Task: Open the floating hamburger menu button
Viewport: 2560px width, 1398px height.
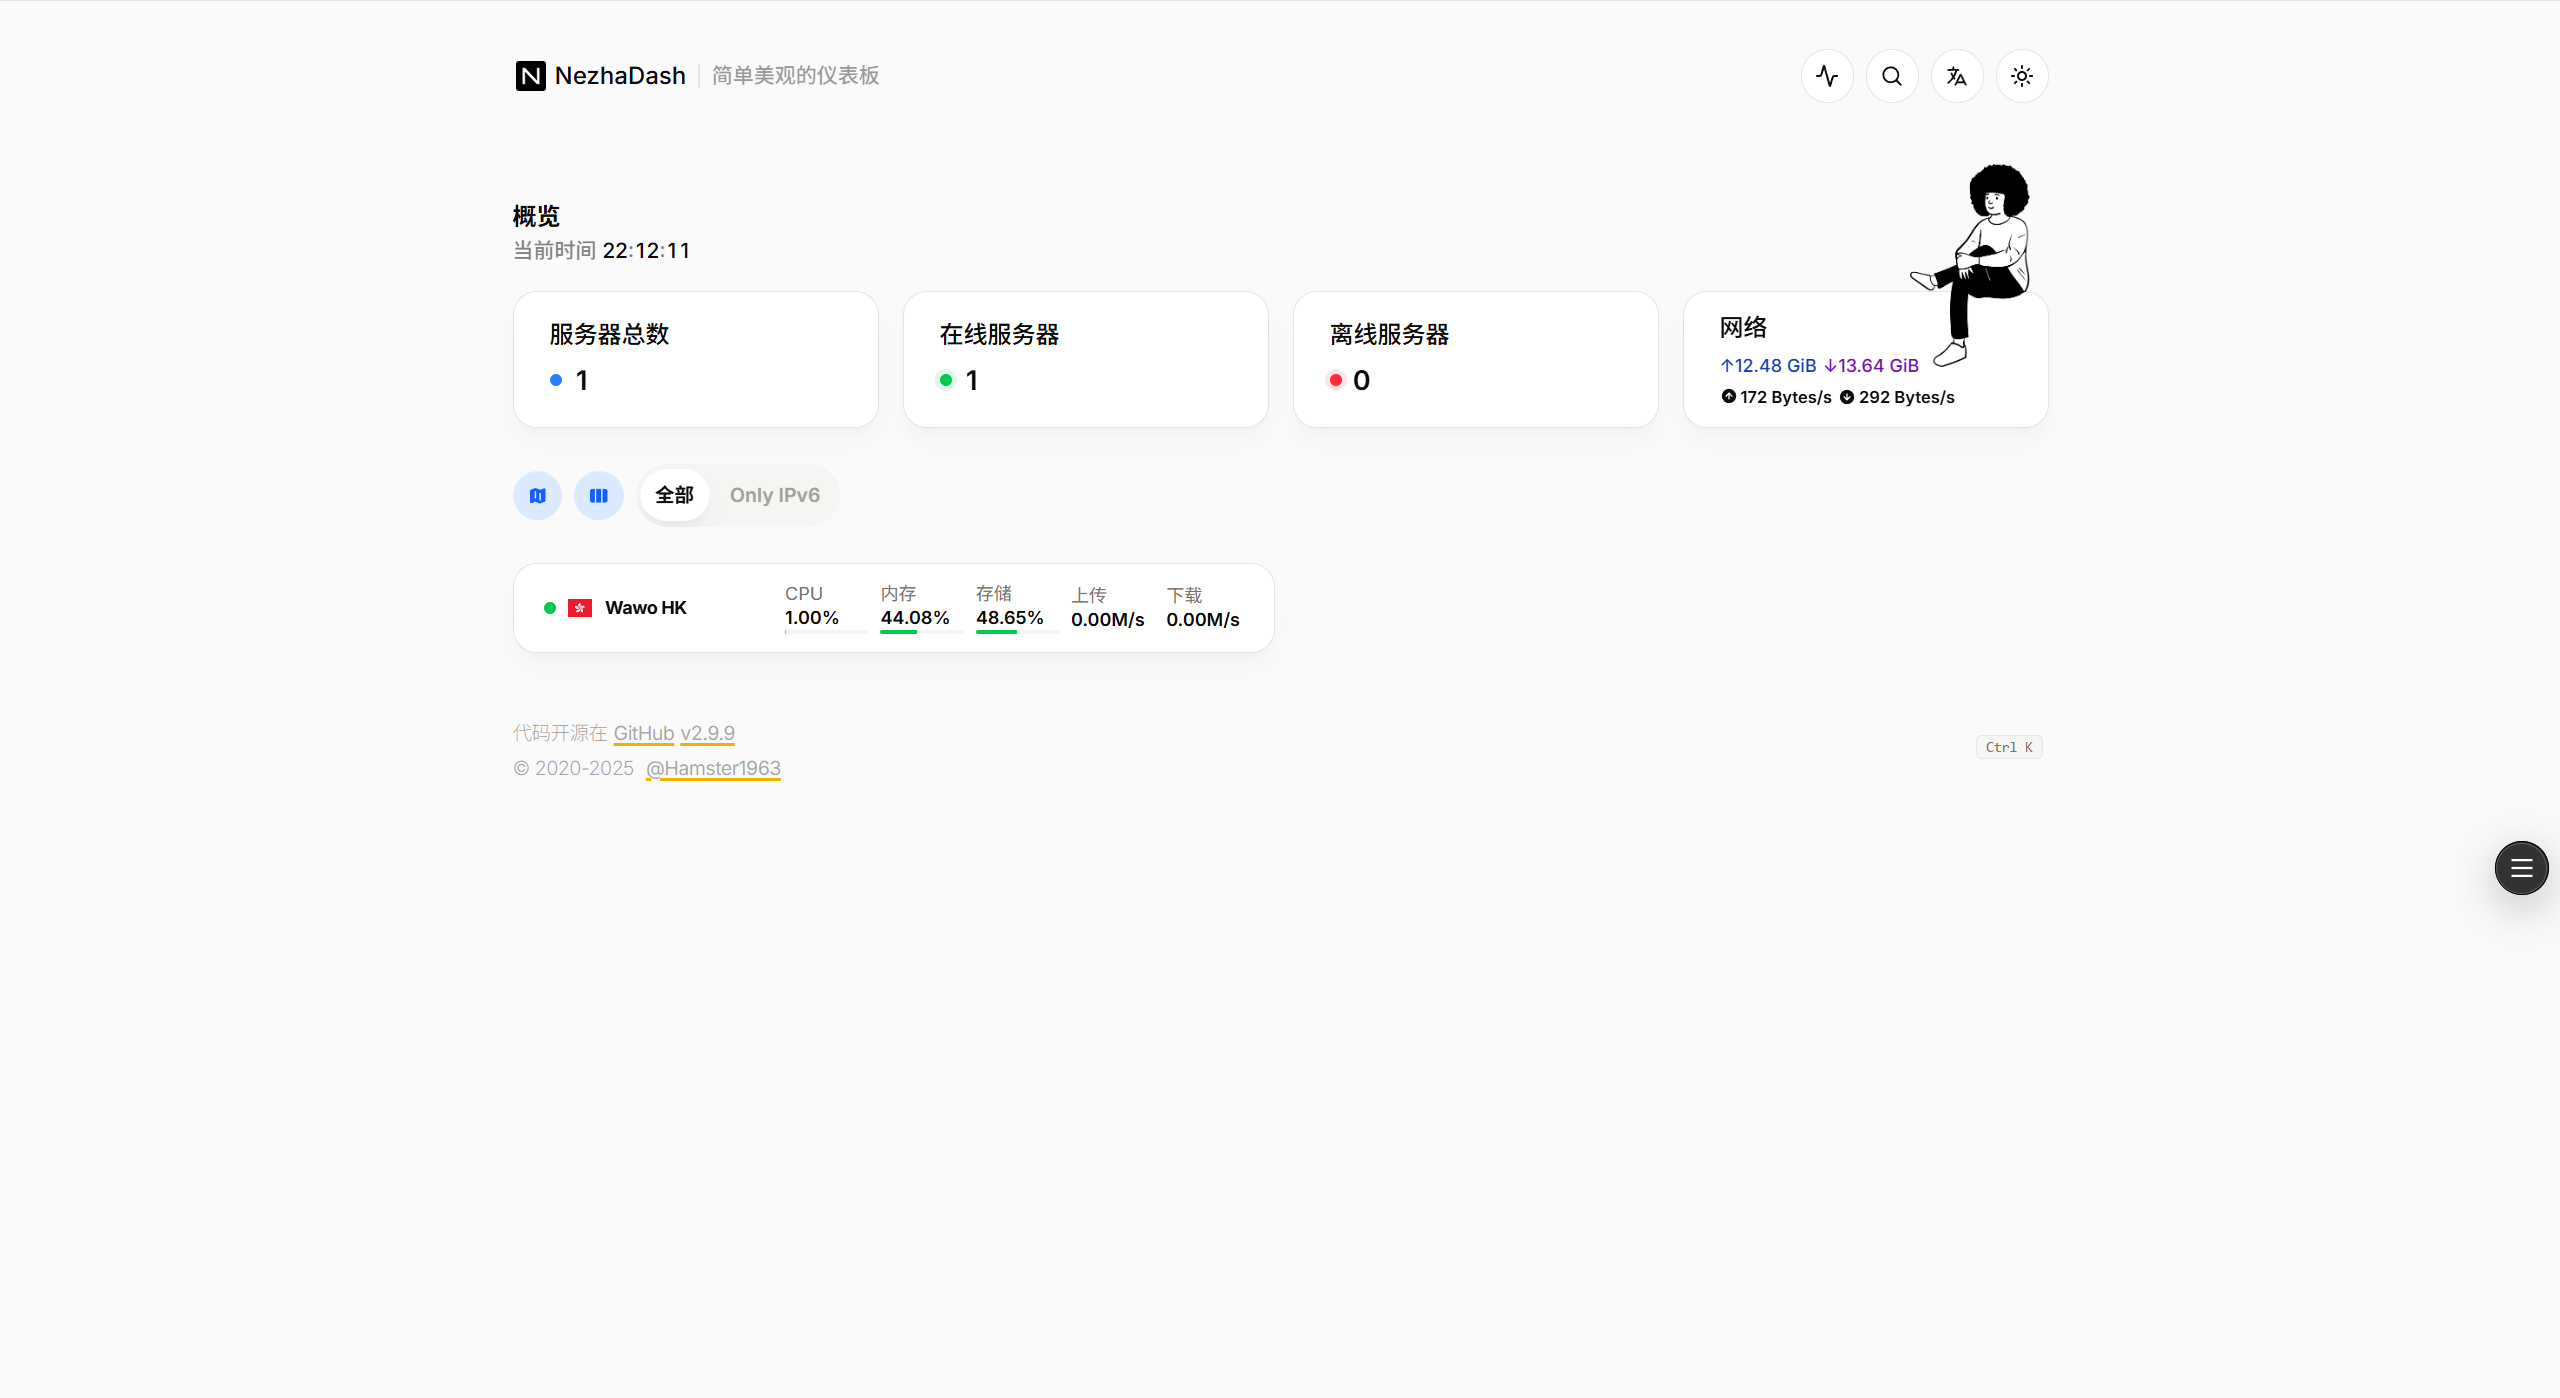Action: (x=2521, y=868)
